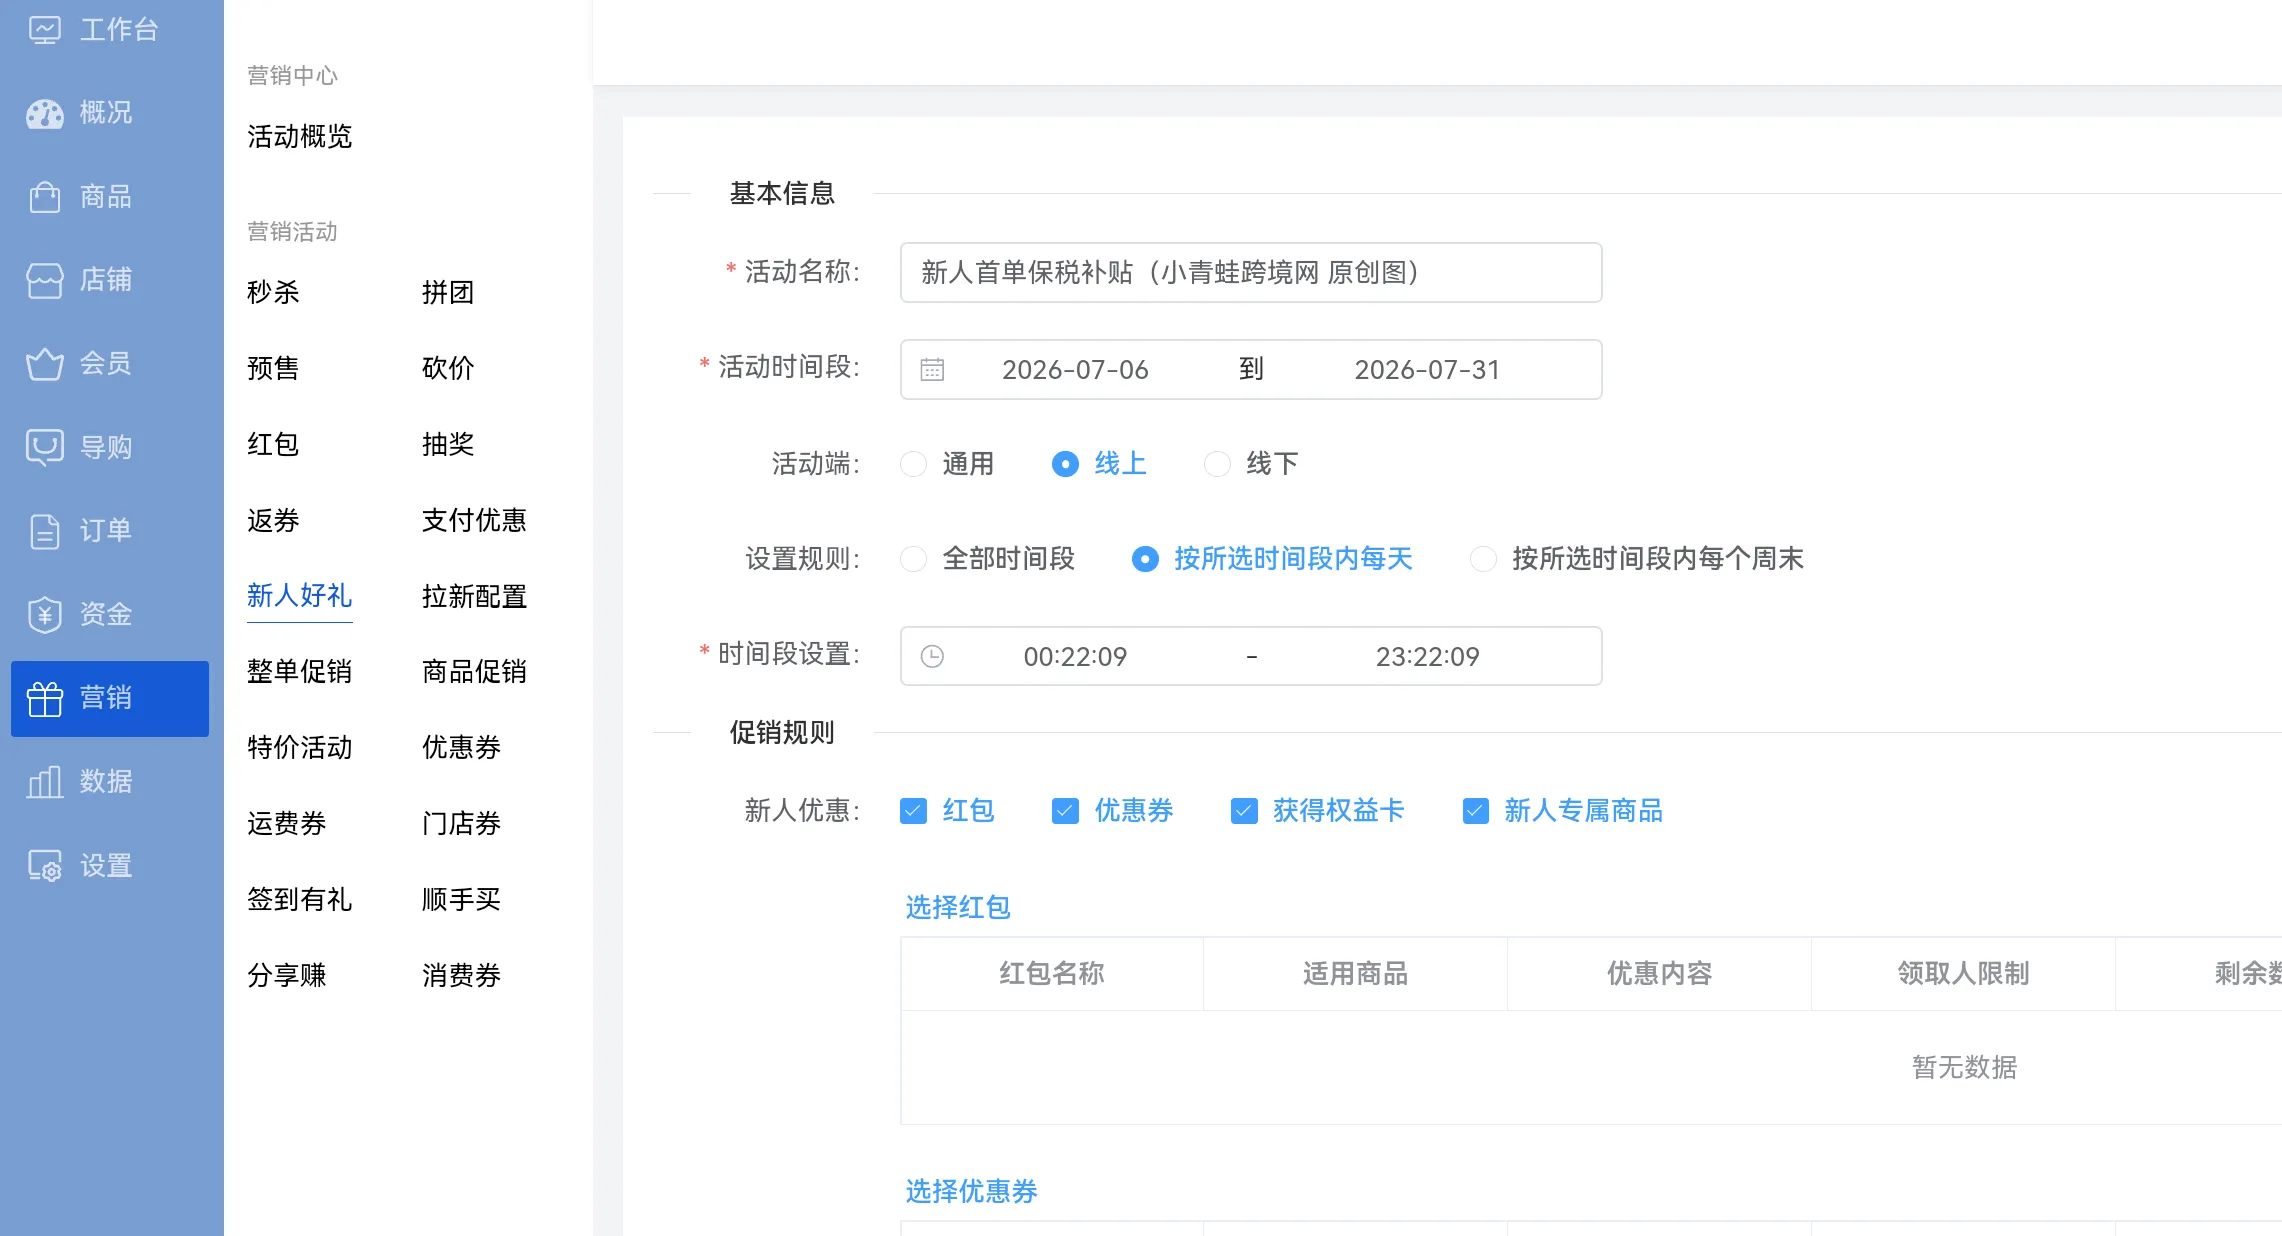Open the 返券 activity menu

pyautogui.click(x=273, y=521)
